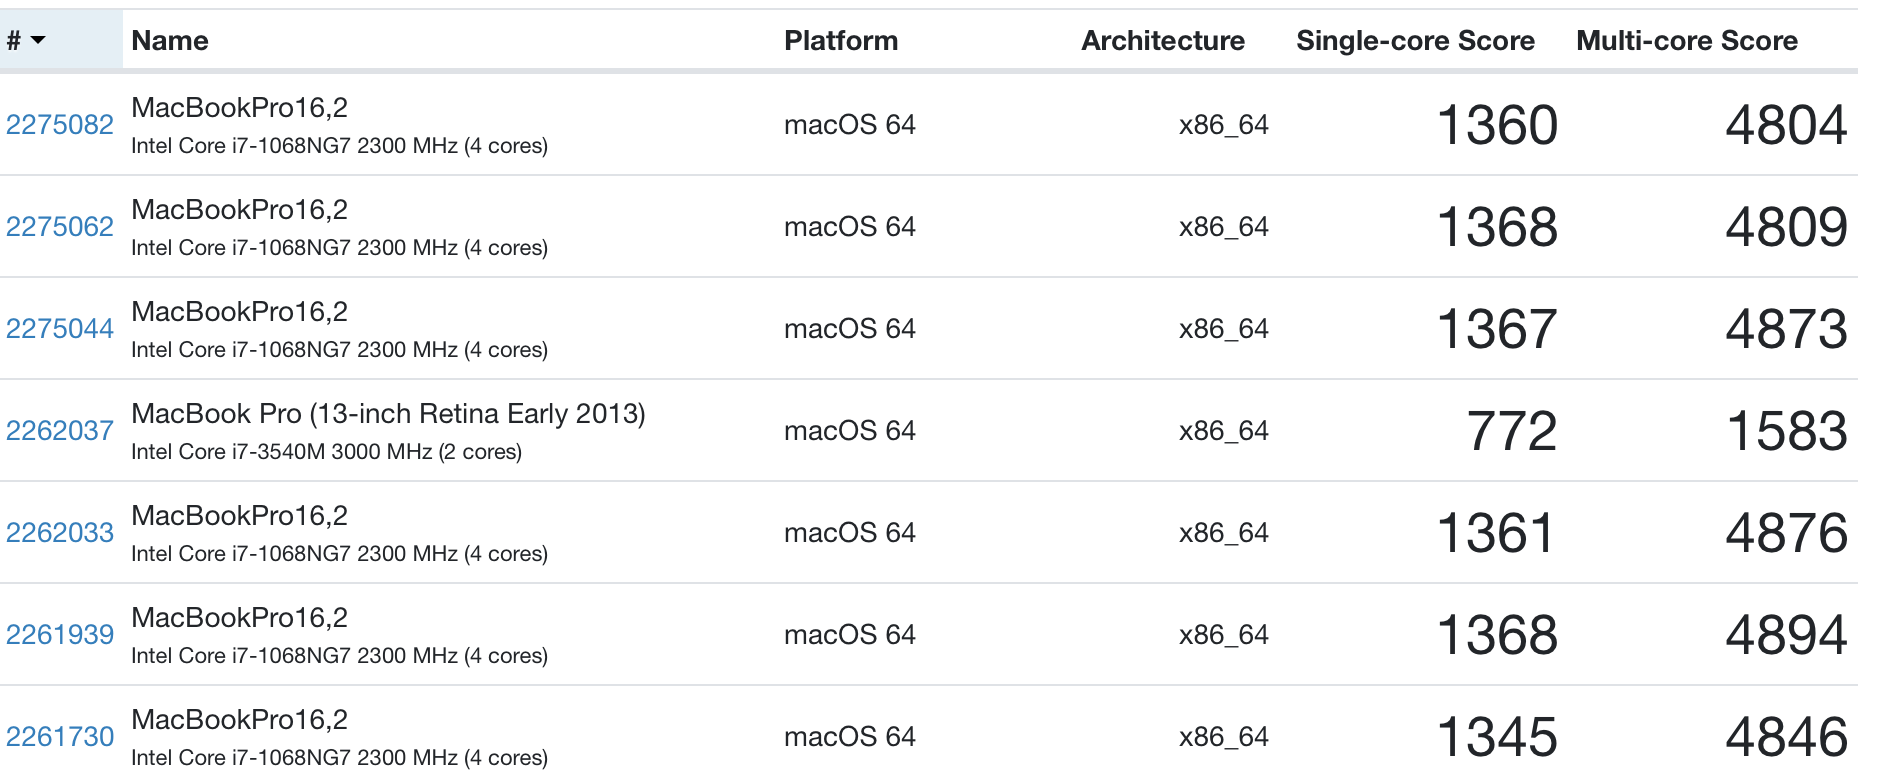1898x778 pixels.
Task: Click the multi-core score 1583
Action: (1786, 431)
